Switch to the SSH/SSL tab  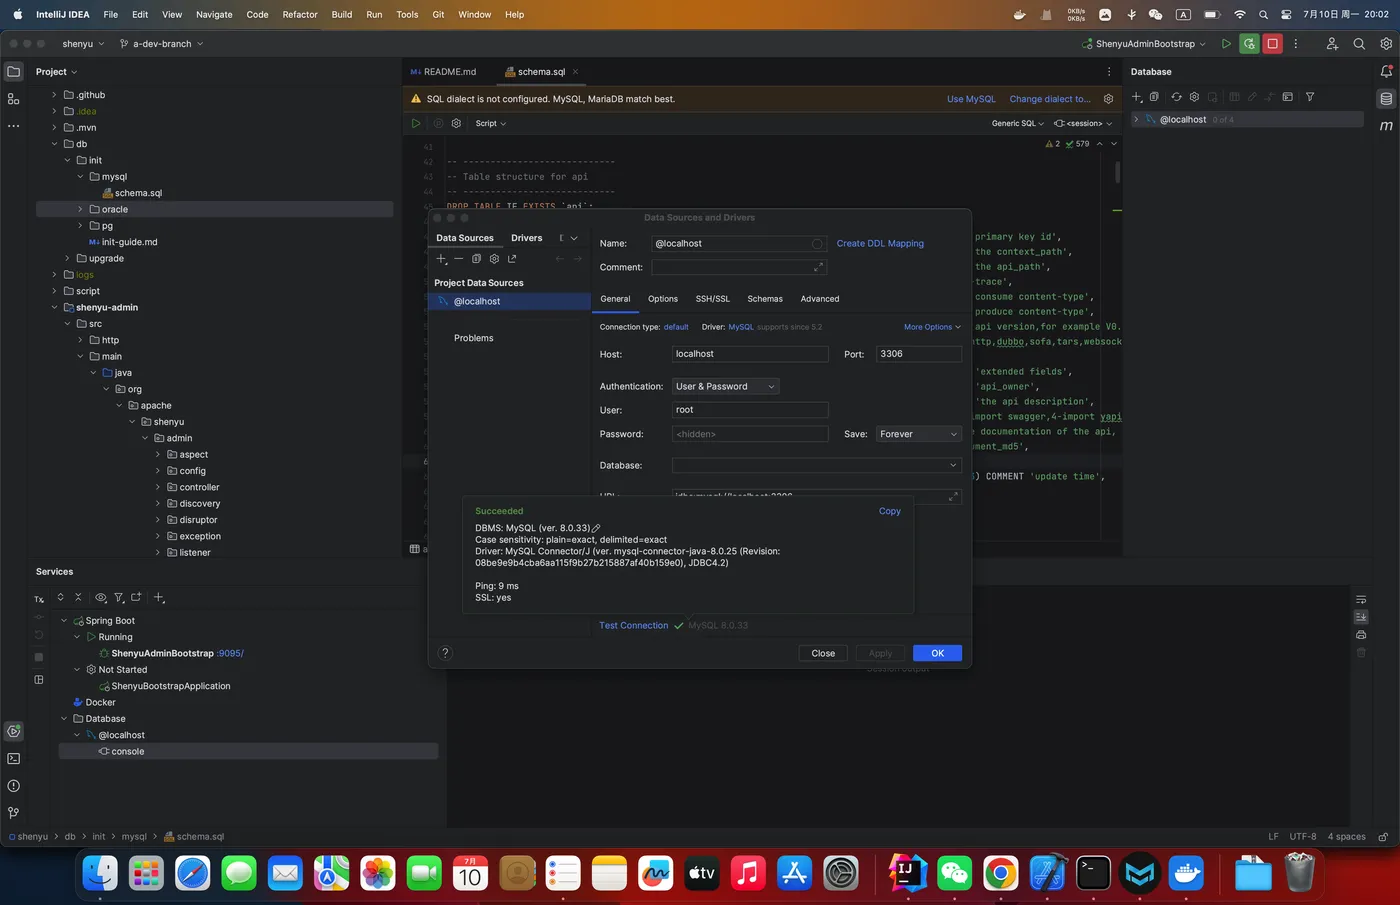point(712,299)
